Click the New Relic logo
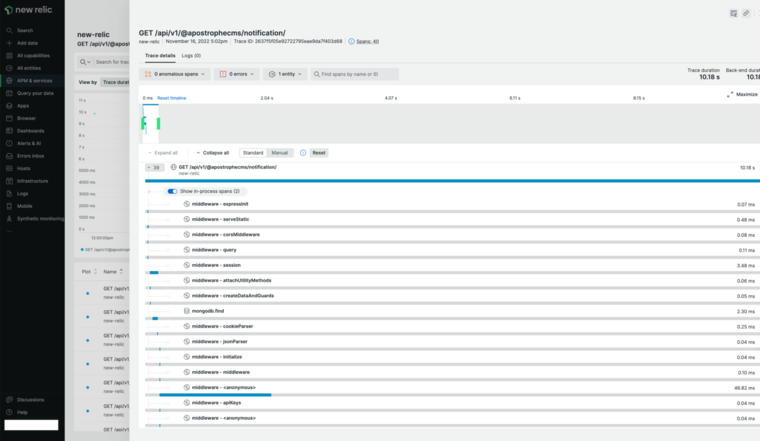760x441 pixels. point(28,10)
